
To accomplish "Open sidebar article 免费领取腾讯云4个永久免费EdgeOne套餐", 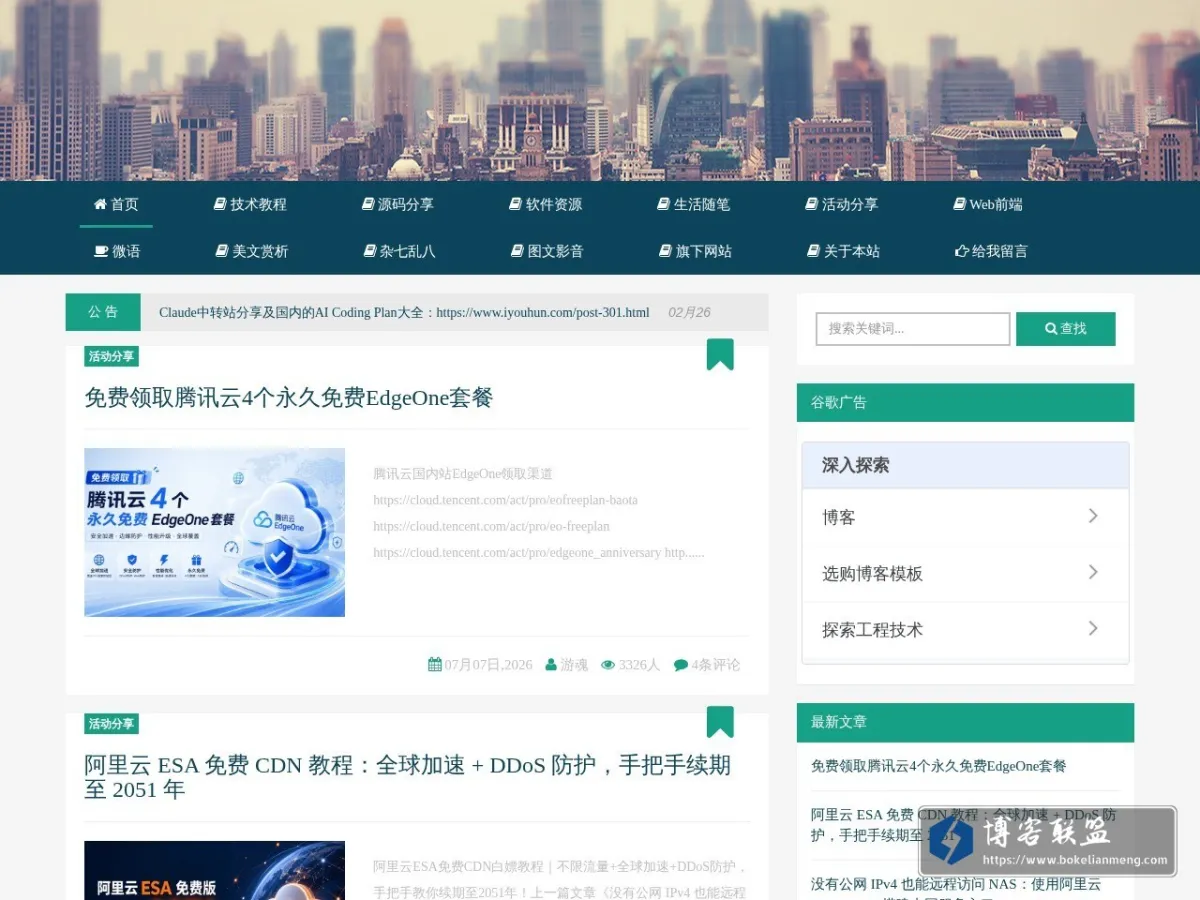I will coord(939,766).
